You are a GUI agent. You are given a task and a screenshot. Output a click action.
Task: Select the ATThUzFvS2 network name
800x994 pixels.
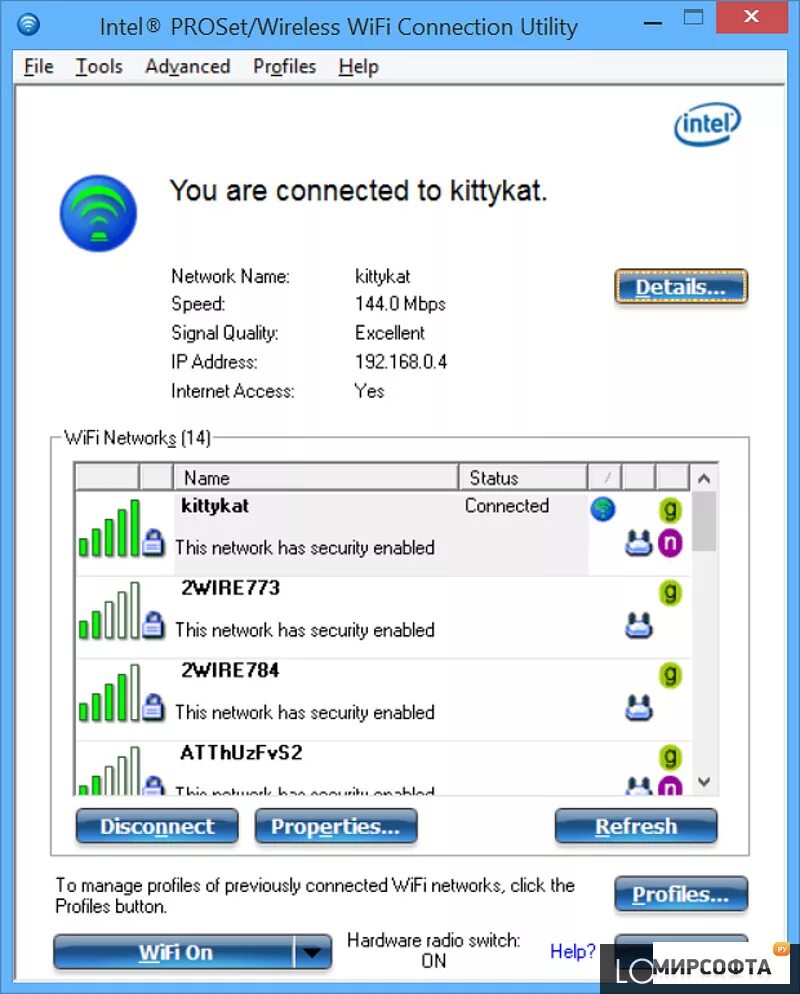tap(242, 752)
